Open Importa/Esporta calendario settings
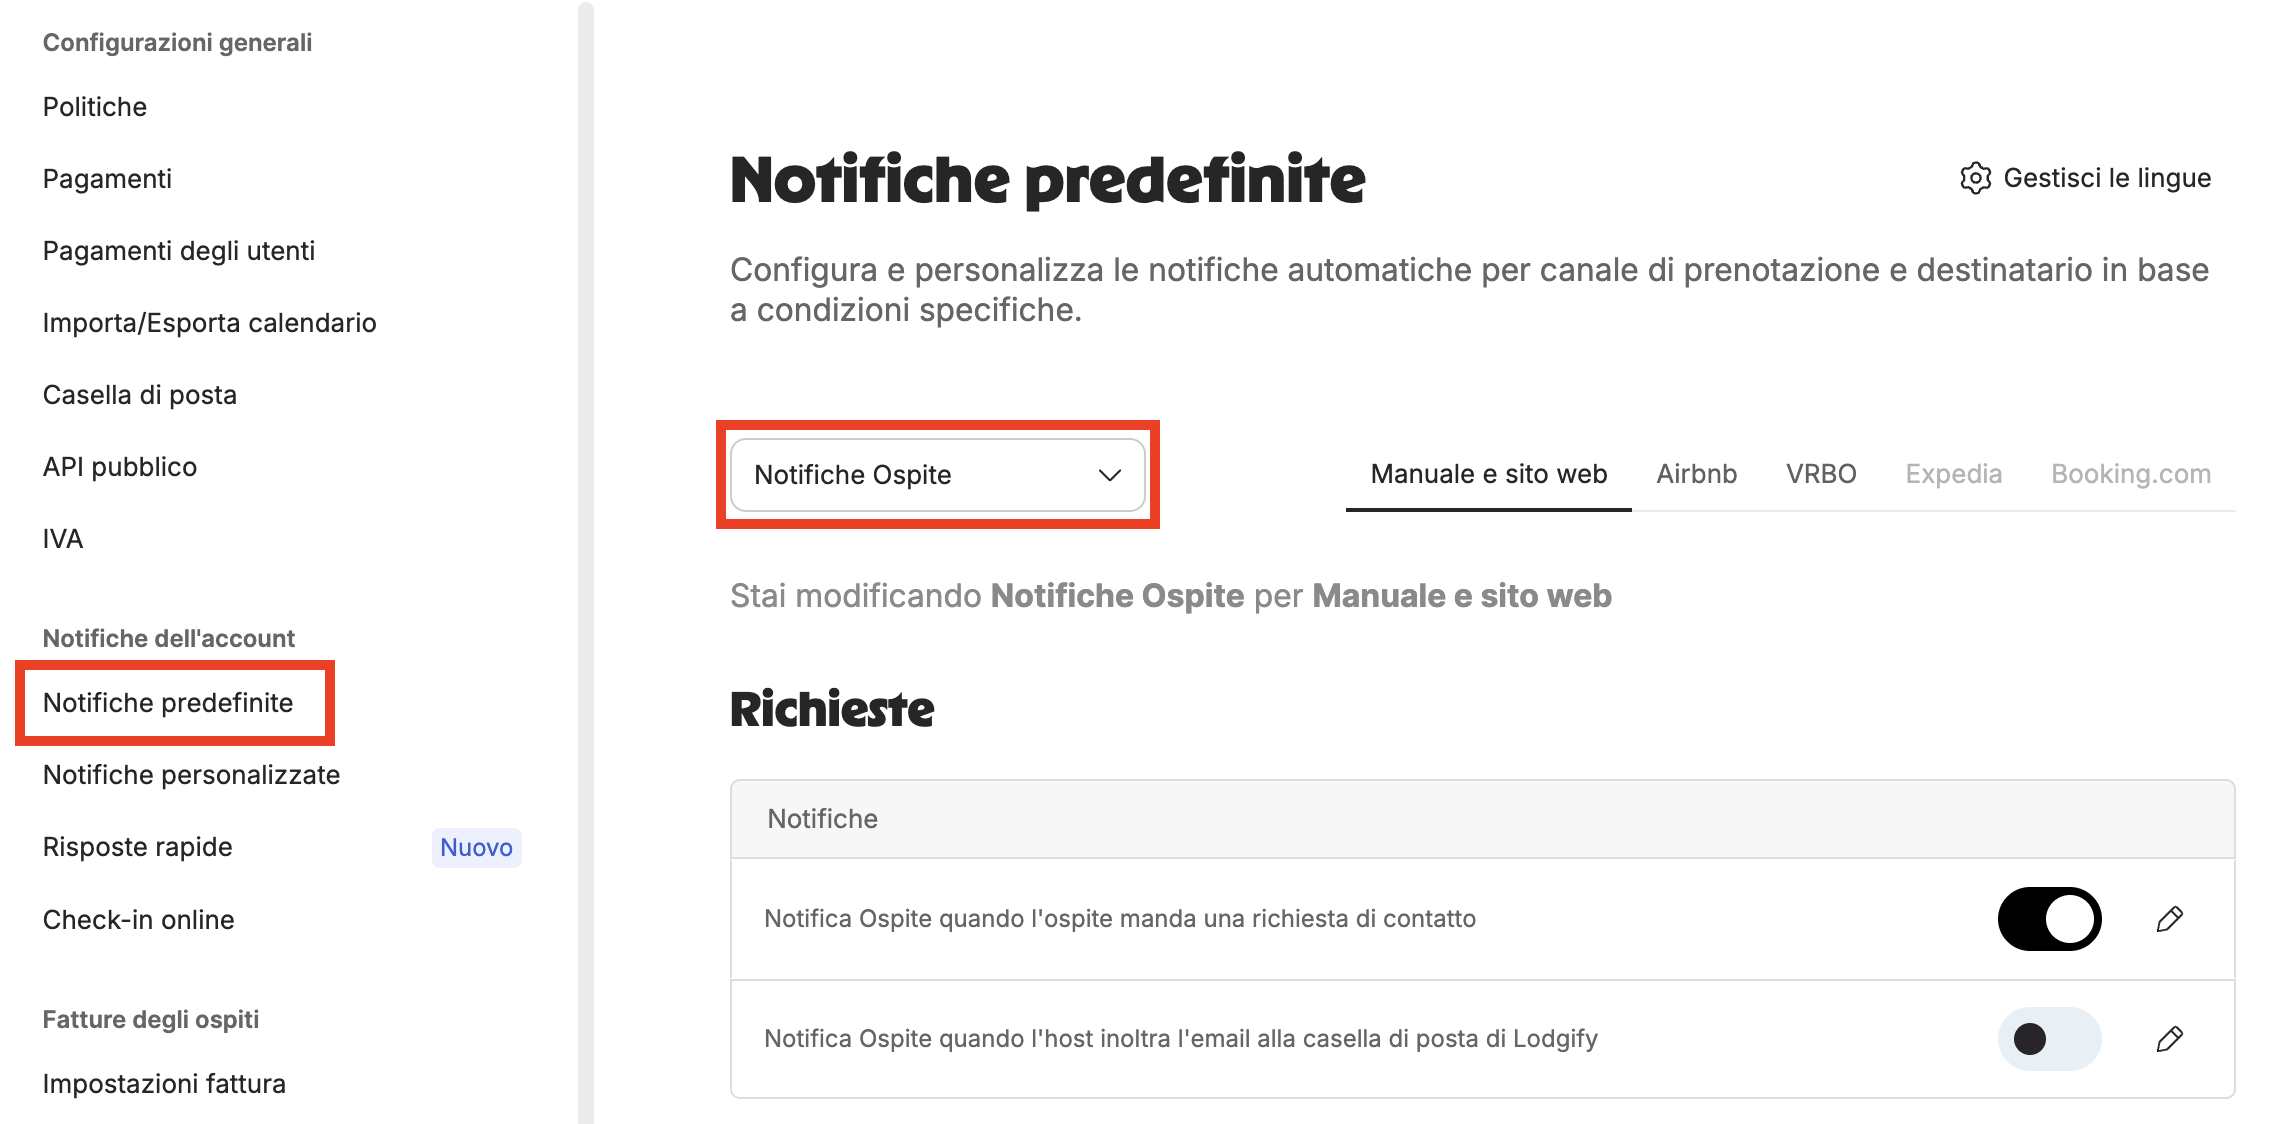Viewport: 2292px width, 1124px height. pyautogui.click(x=209, y=323)
